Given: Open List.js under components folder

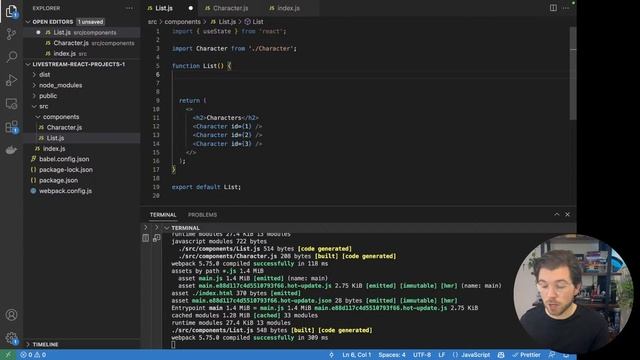Looking at the screenshot, I should [x=82, y=138].
